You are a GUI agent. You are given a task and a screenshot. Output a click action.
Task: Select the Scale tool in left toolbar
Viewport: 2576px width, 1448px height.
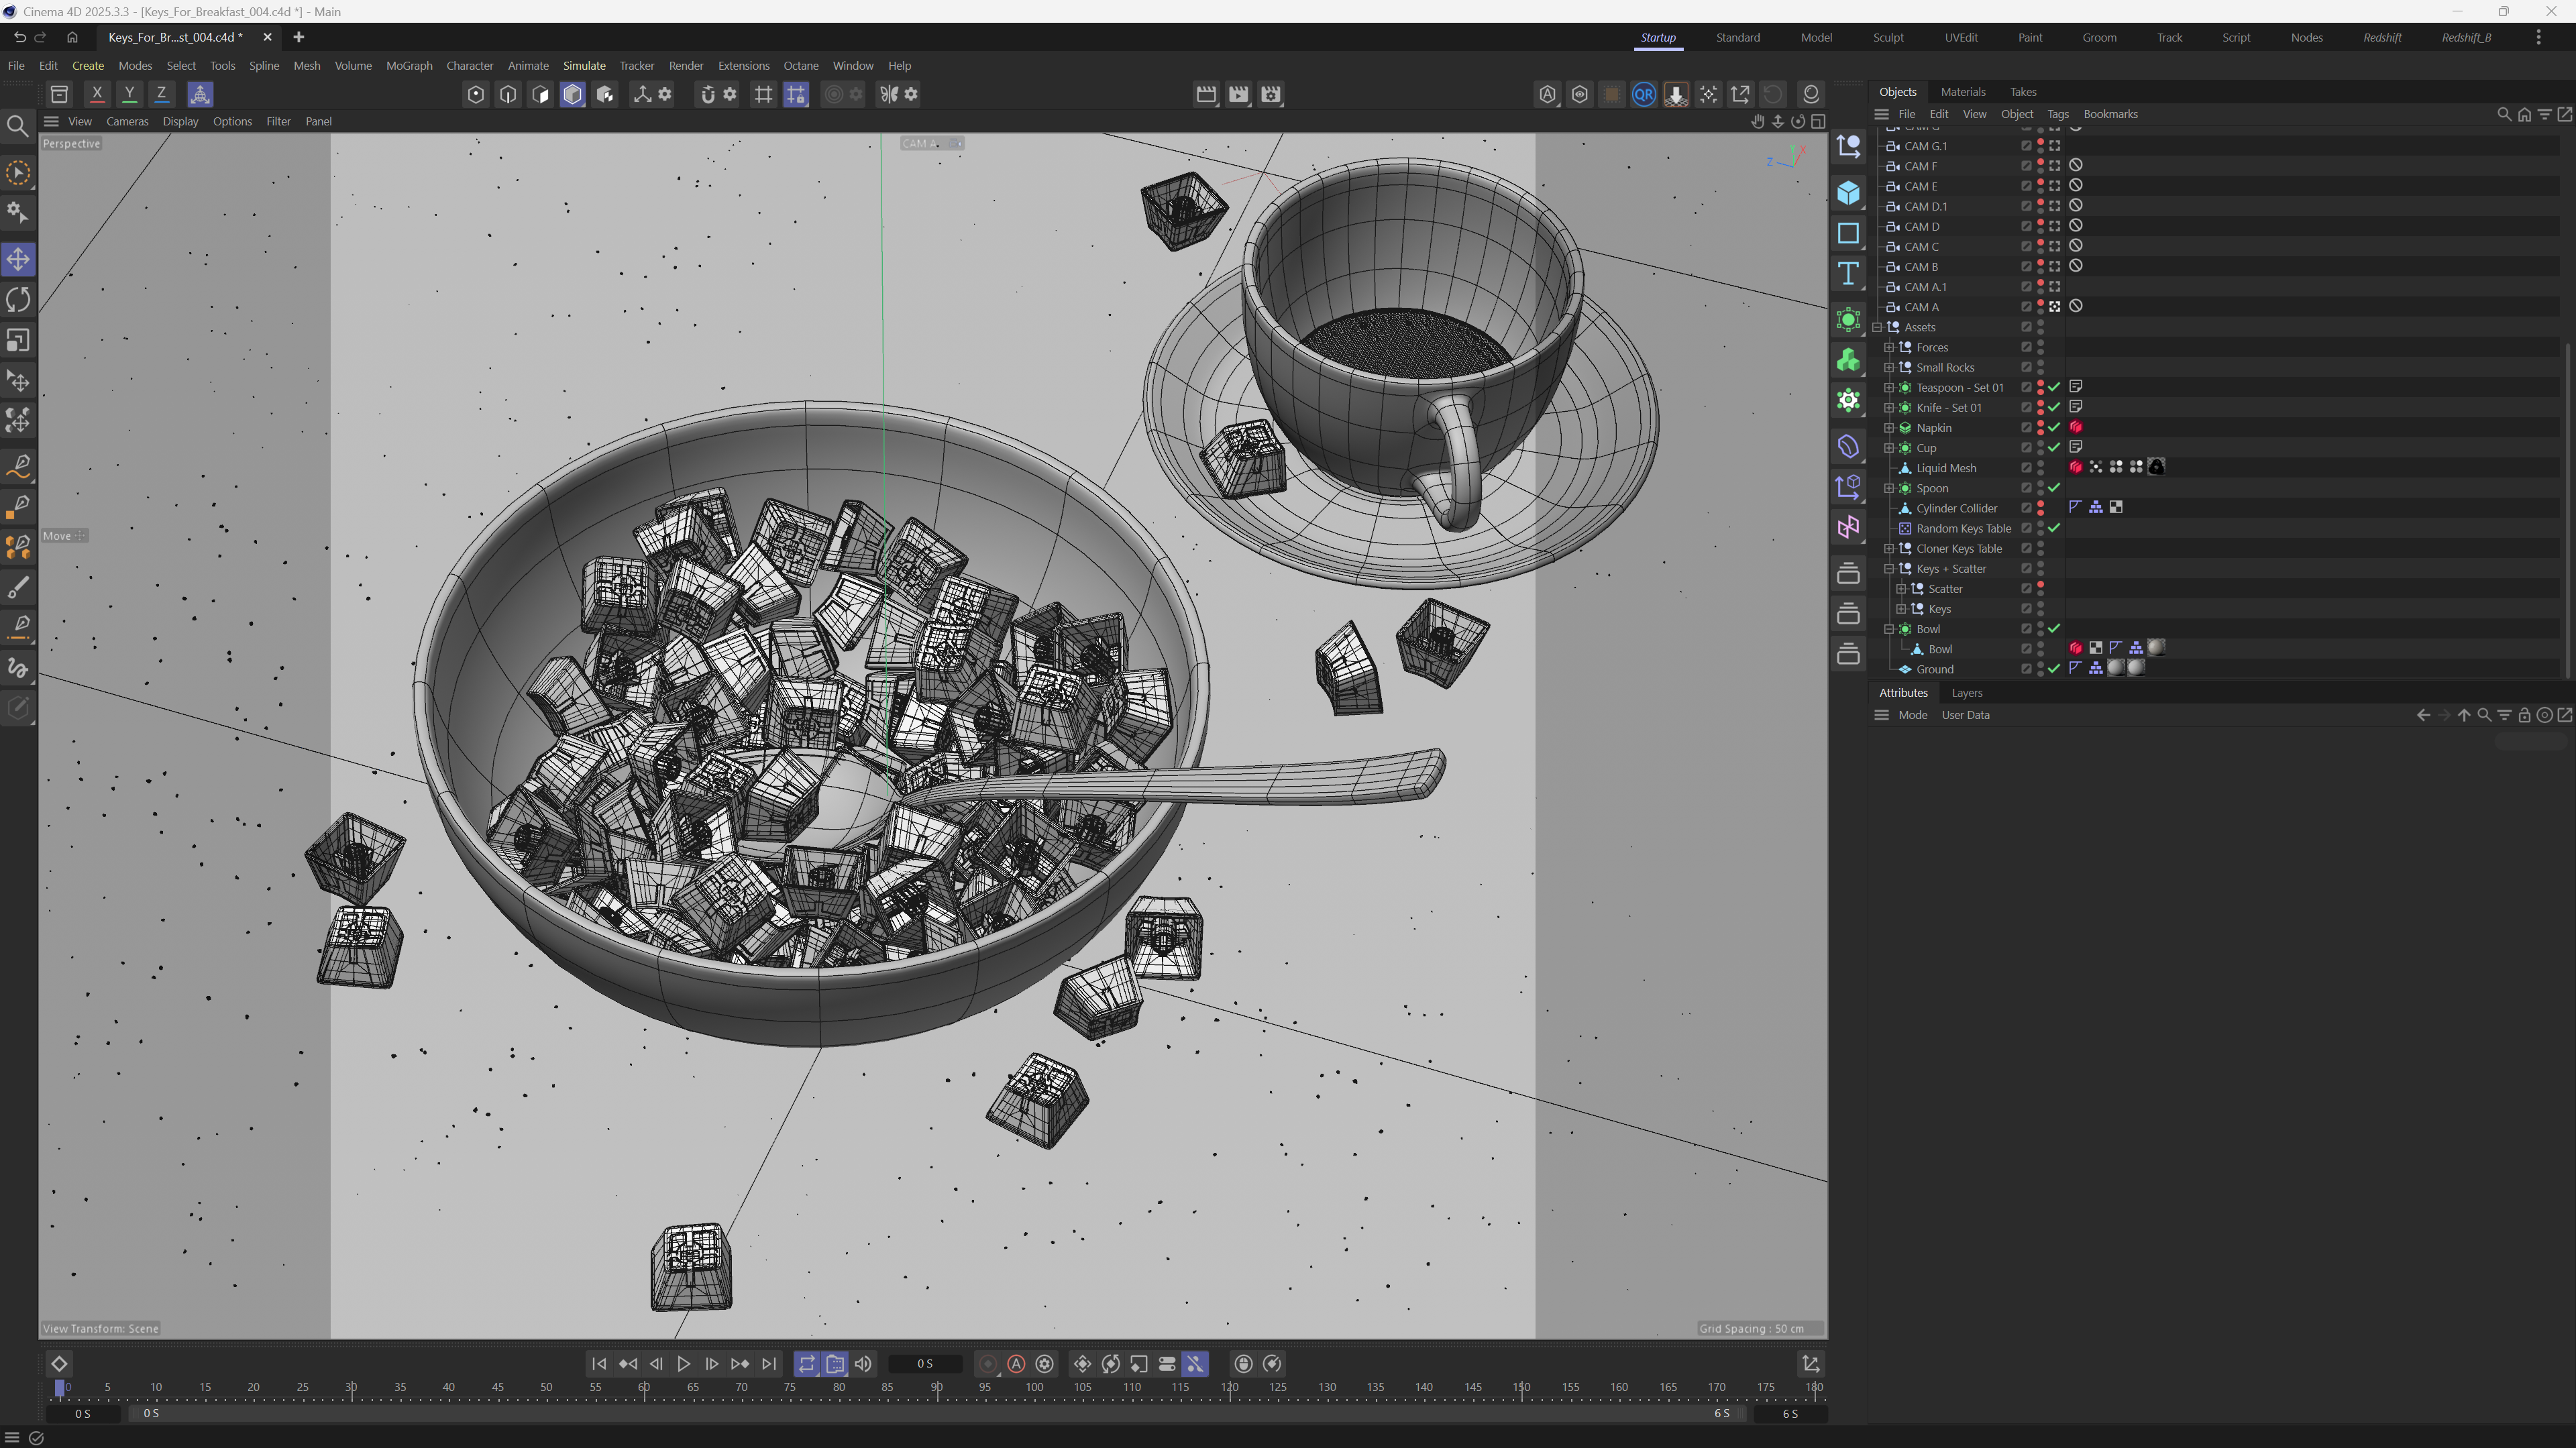tap(18, 340)
